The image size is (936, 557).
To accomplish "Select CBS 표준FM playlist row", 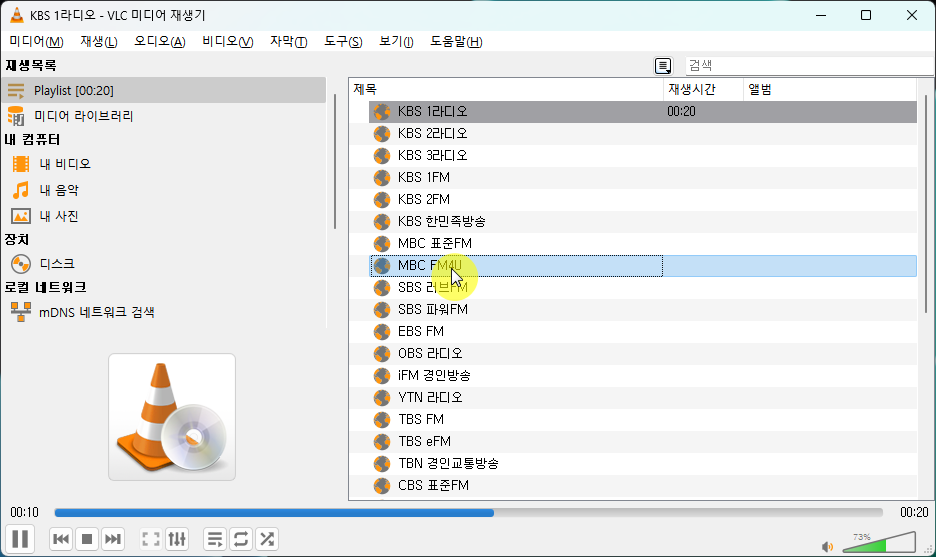I will coord(643,485).
